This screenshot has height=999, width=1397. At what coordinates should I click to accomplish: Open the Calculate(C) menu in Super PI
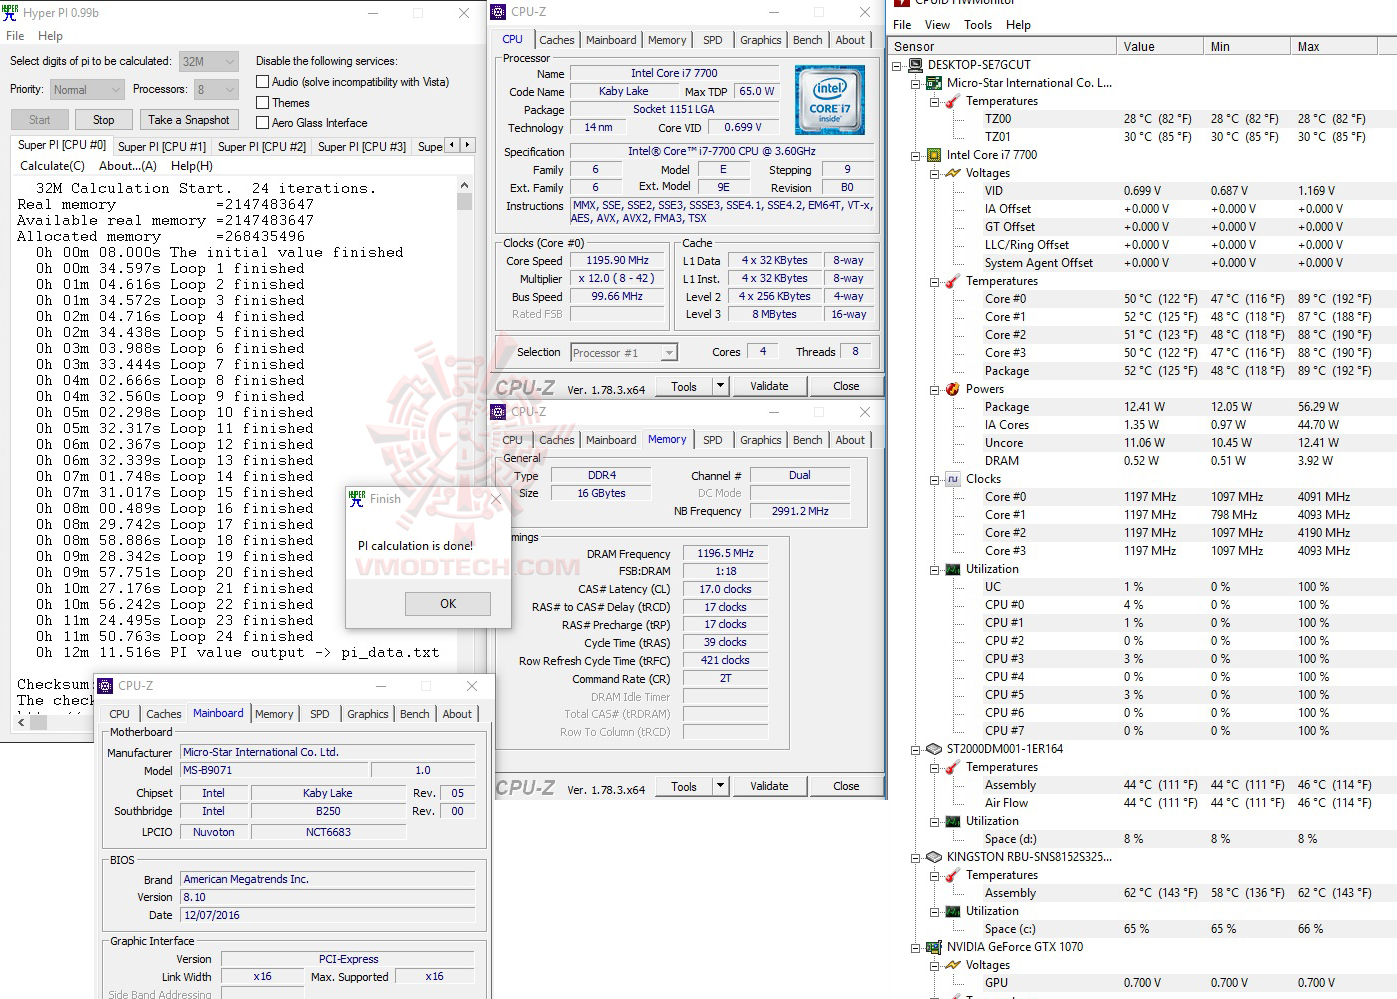pos(52,166)
